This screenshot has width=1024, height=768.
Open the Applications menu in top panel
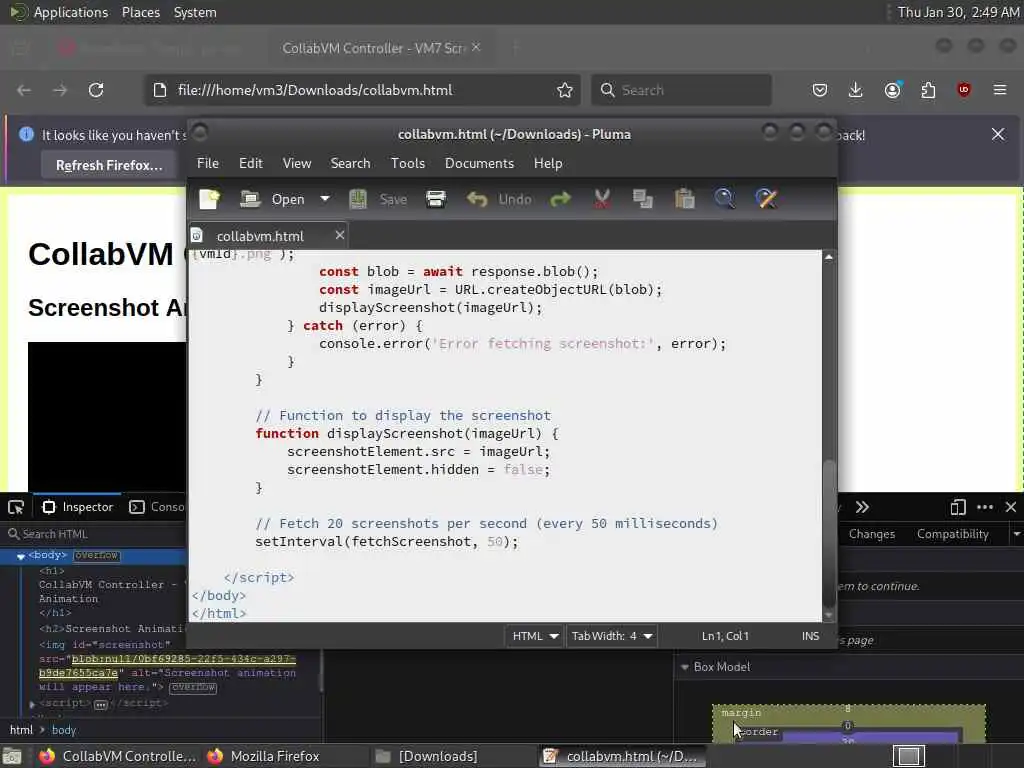point(71,12)
